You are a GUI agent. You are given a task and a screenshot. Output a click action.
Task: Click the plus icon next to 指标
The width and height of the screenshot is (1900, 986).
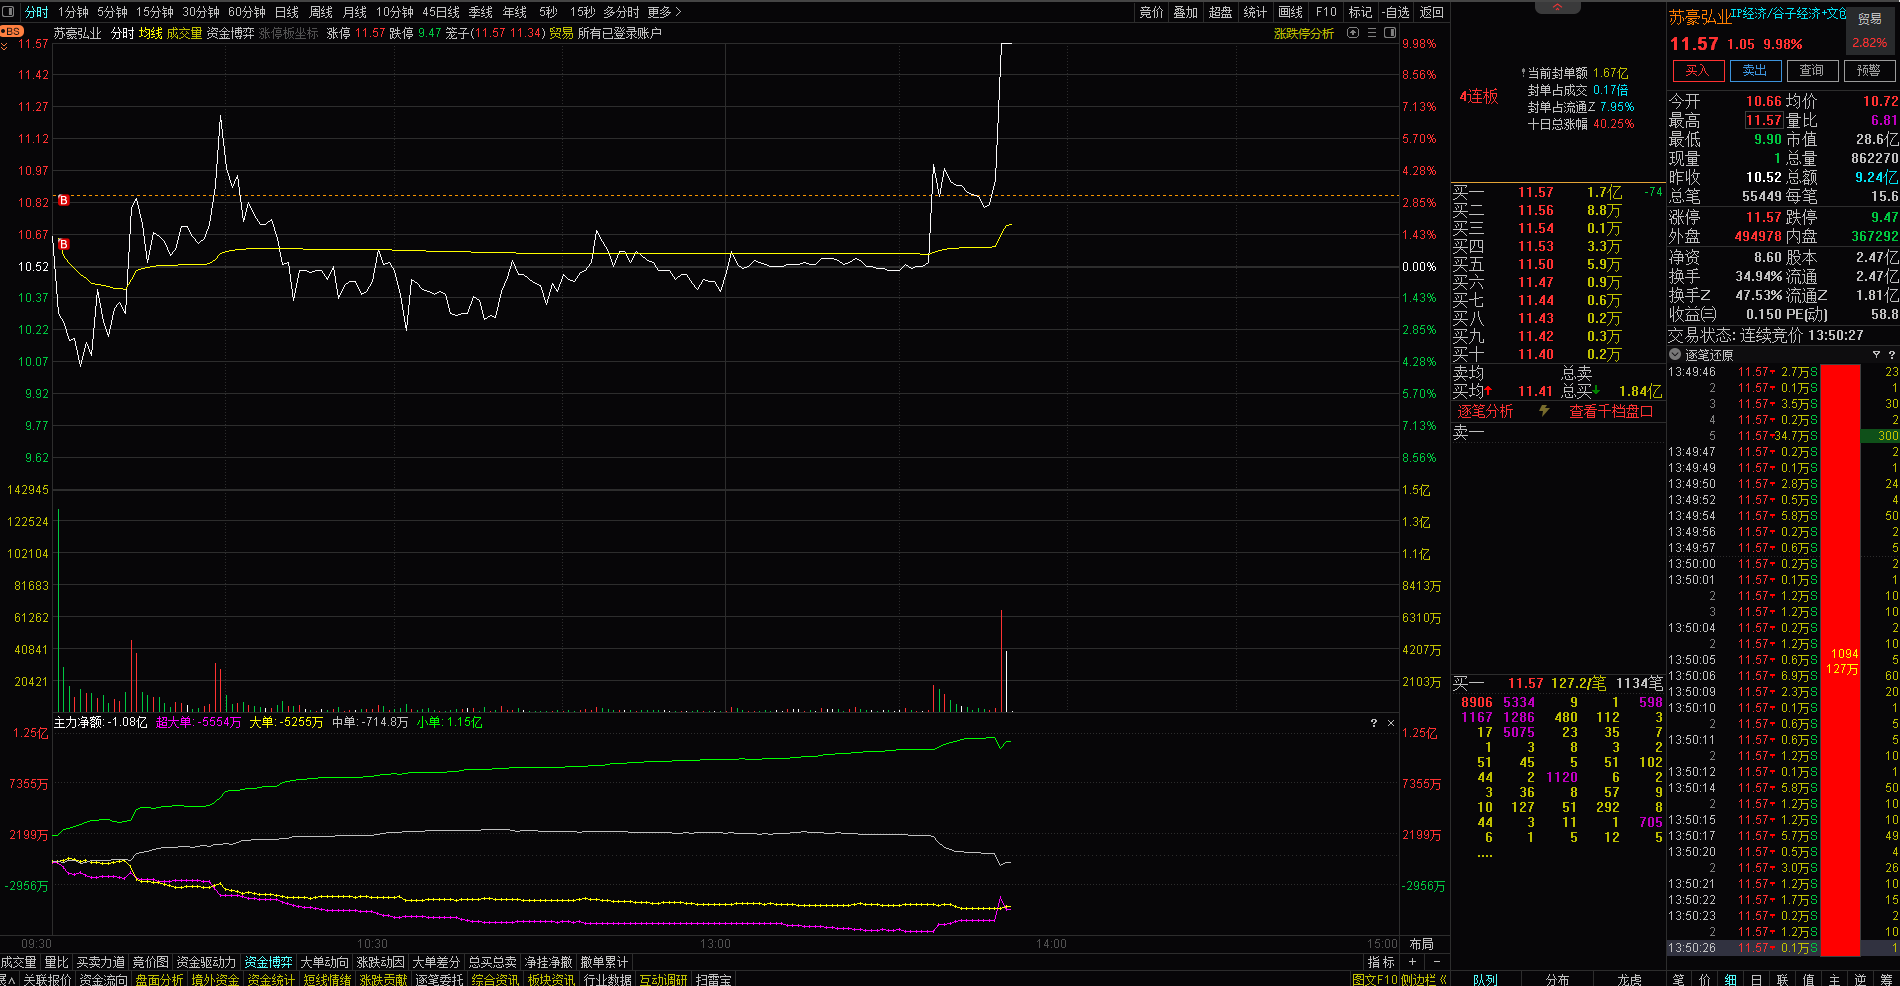pyautogui.click(x=1413, y=962)
